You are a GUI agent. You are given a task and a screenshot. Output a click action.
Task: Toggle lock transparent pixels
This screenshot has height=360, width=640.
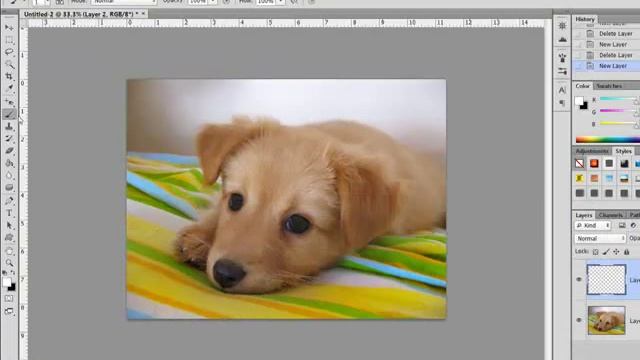coord(596,252)
